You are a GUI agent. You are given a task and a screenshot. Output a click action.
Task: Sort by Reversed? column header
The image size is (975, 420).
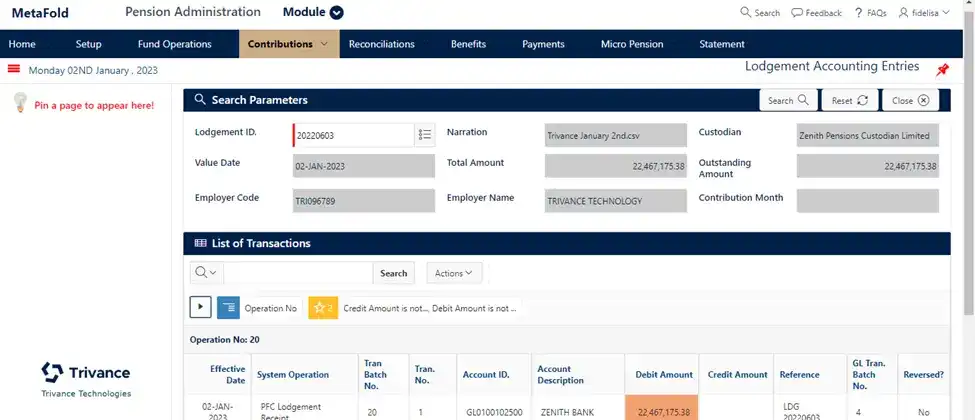[923, 375]
